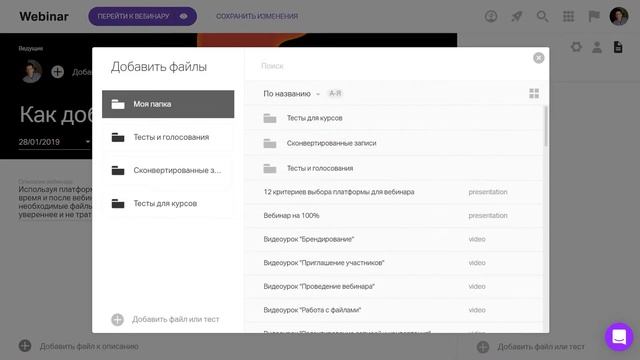Click plus icon for Добавить файл к описанию
The height and width of the screenshot is (360, 640).
25,346
